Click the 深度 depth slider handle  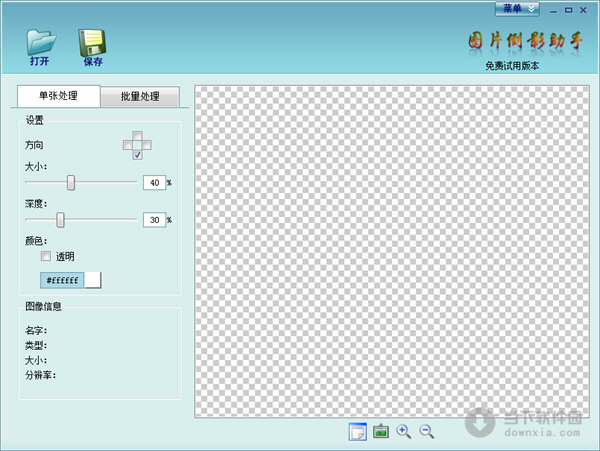tap(60, 220)
